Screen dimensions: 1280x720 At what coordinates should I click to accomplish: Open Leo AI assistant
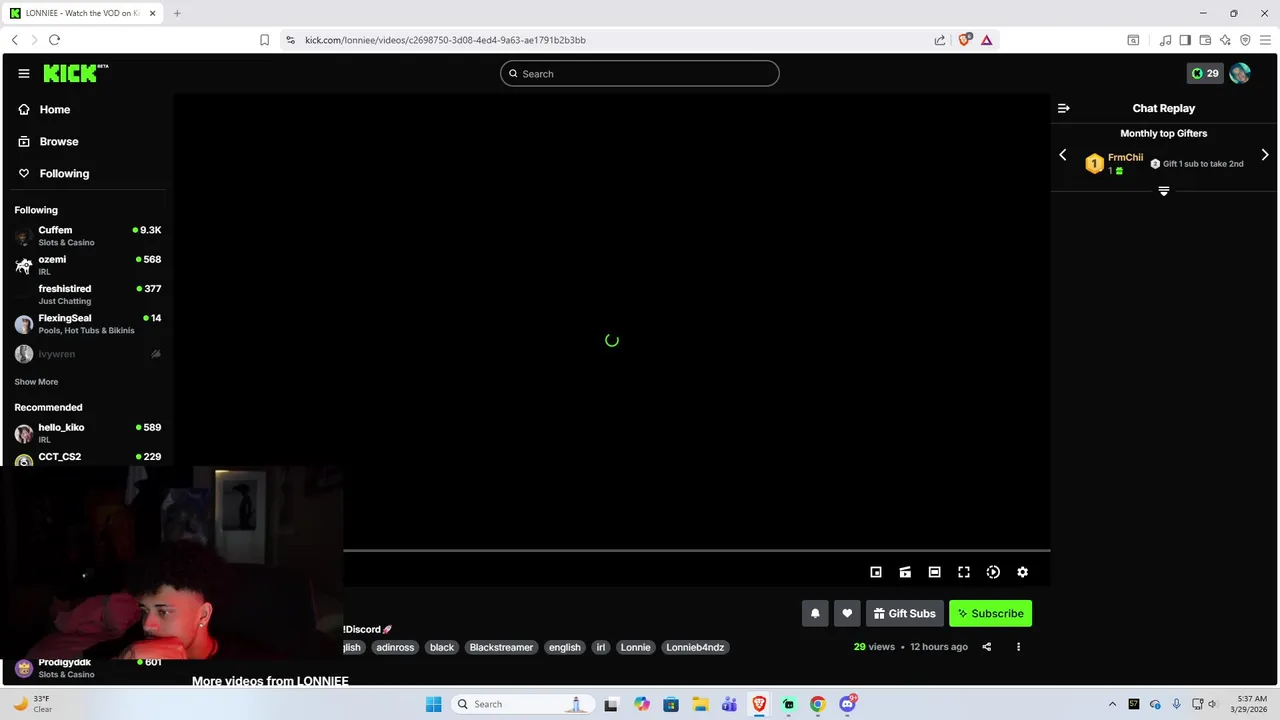[1225, 40]
